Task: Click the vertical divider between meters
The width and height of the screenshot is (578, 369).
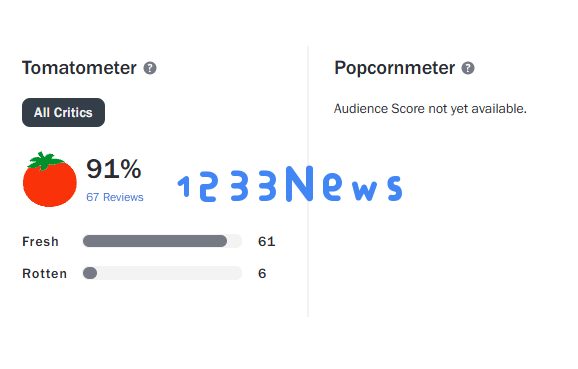Action: coord(308,181)
